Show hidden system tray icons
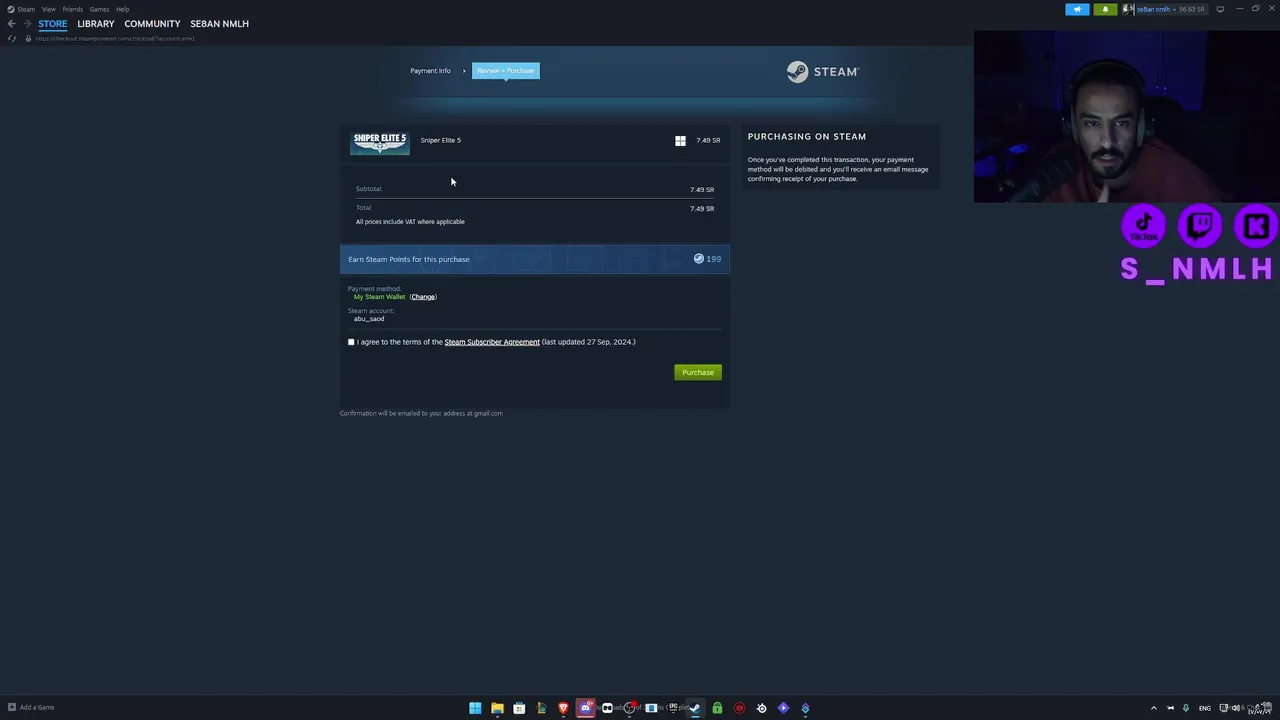 [1153, 708]
